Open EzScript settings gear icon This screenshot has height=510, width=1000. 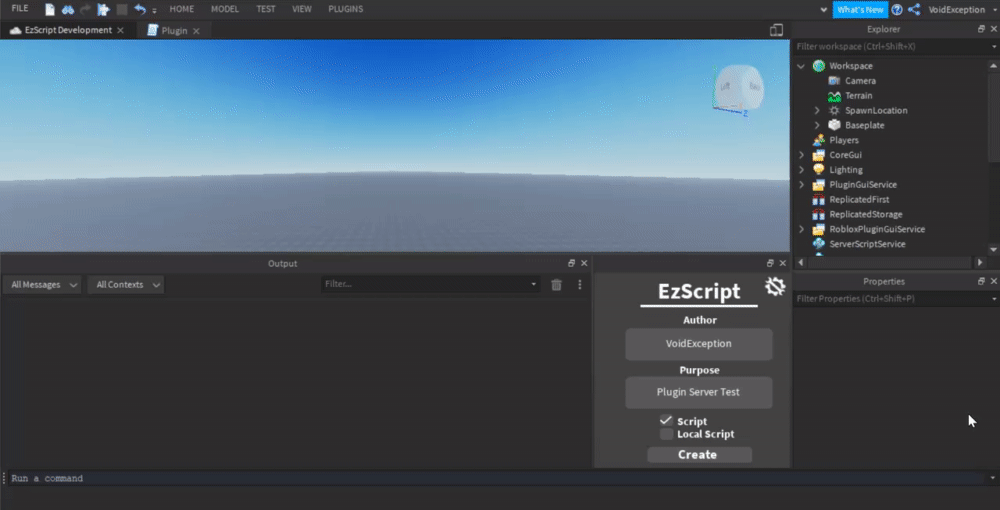click(775, 287)
